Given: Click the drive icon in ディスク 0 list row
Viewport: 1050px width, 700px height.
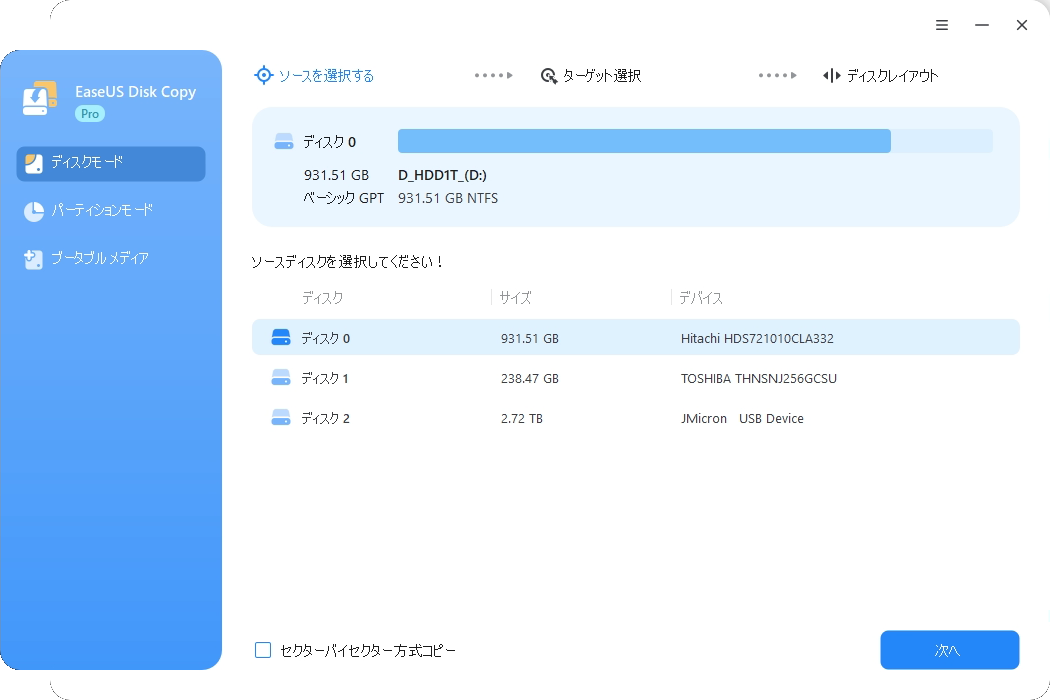Looking at the screenshot, I should 281,337.
